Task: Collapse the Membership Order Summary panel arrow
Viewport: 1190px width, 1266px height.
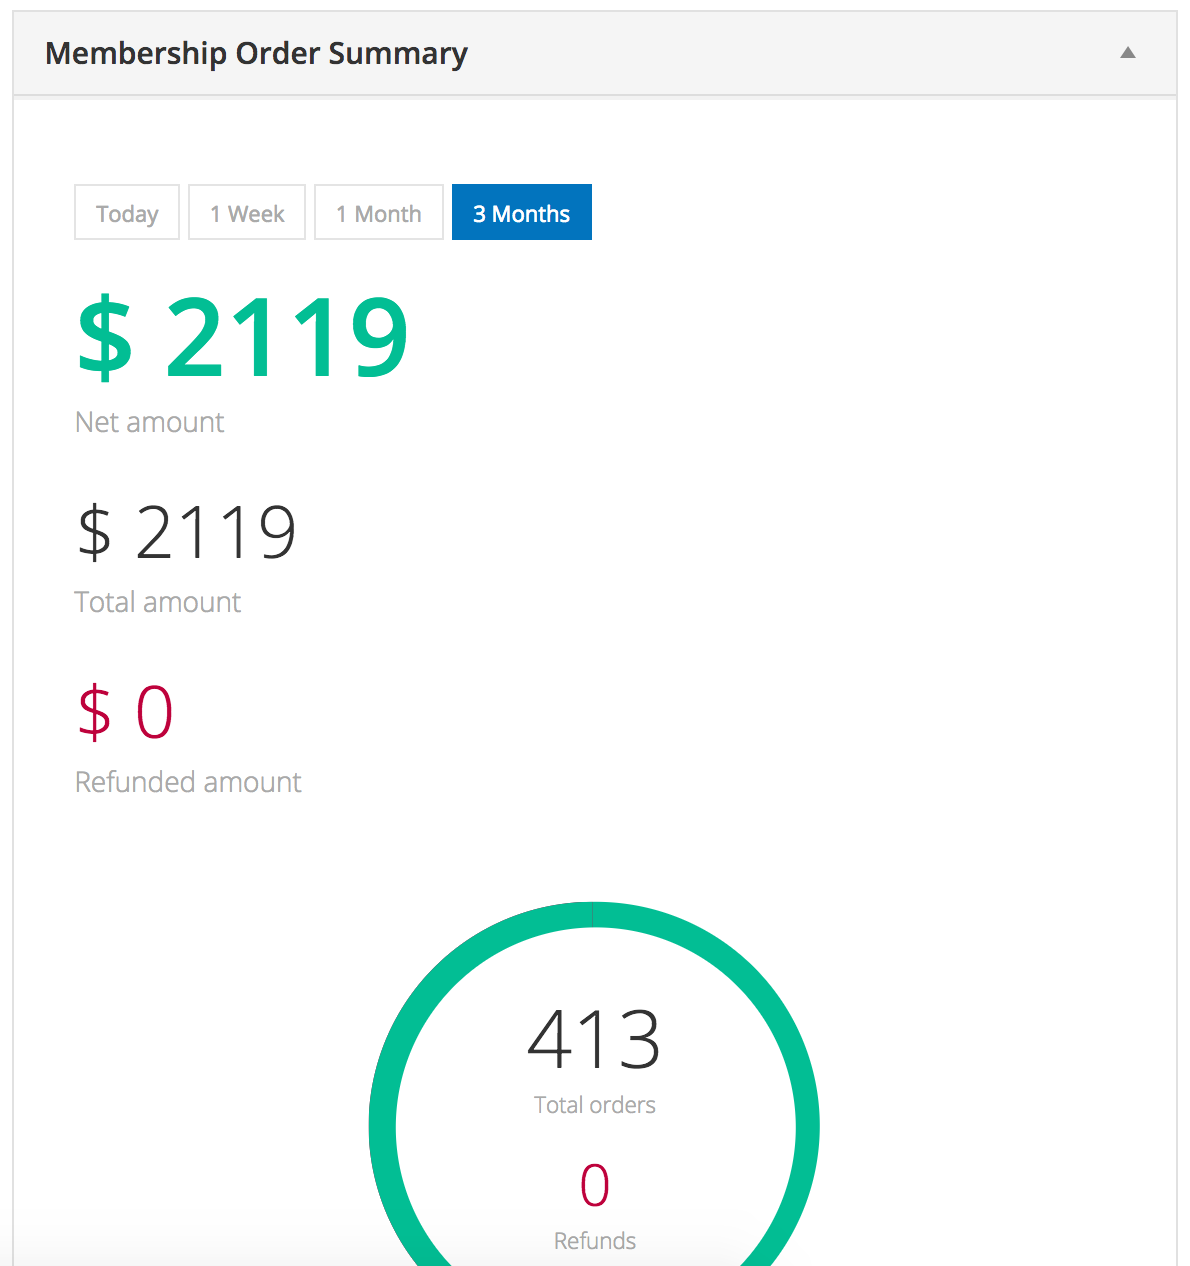Action: (1127, 53)
